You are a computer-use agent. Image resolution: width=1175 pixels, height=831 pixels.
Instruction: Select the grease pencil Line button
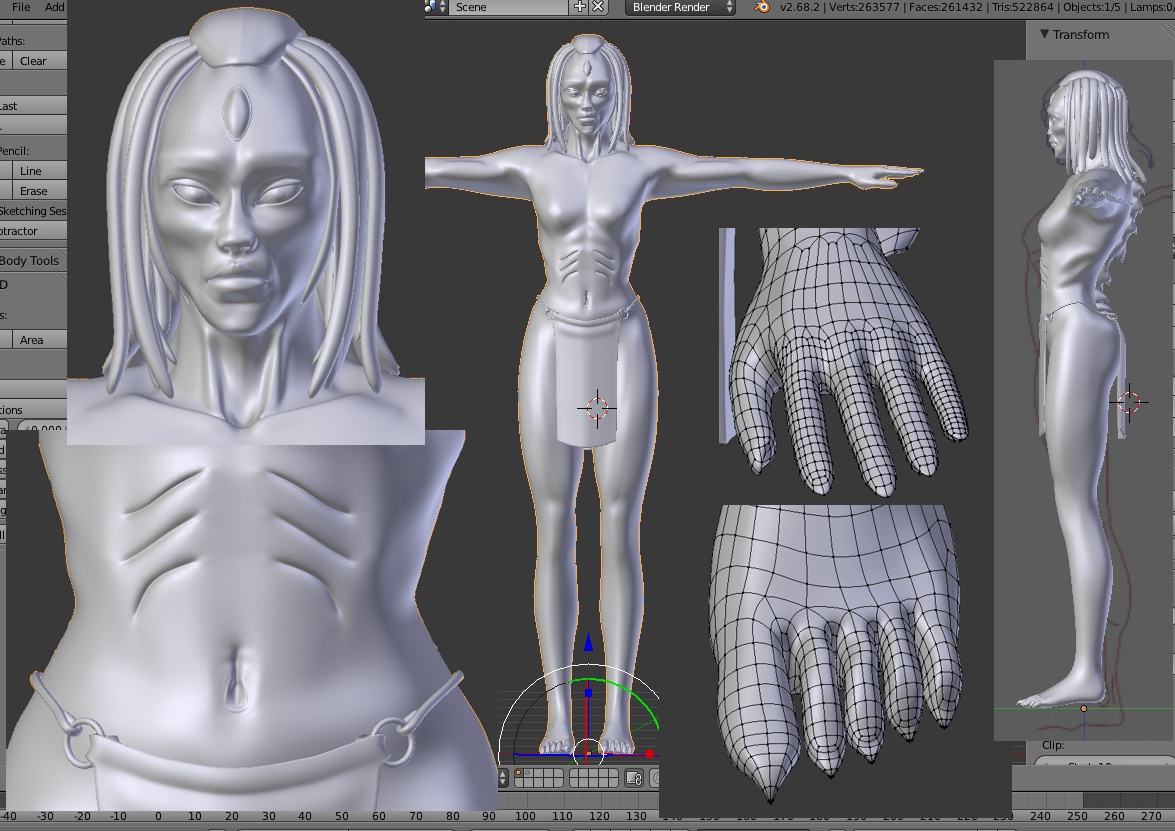(x=38, y=171)
